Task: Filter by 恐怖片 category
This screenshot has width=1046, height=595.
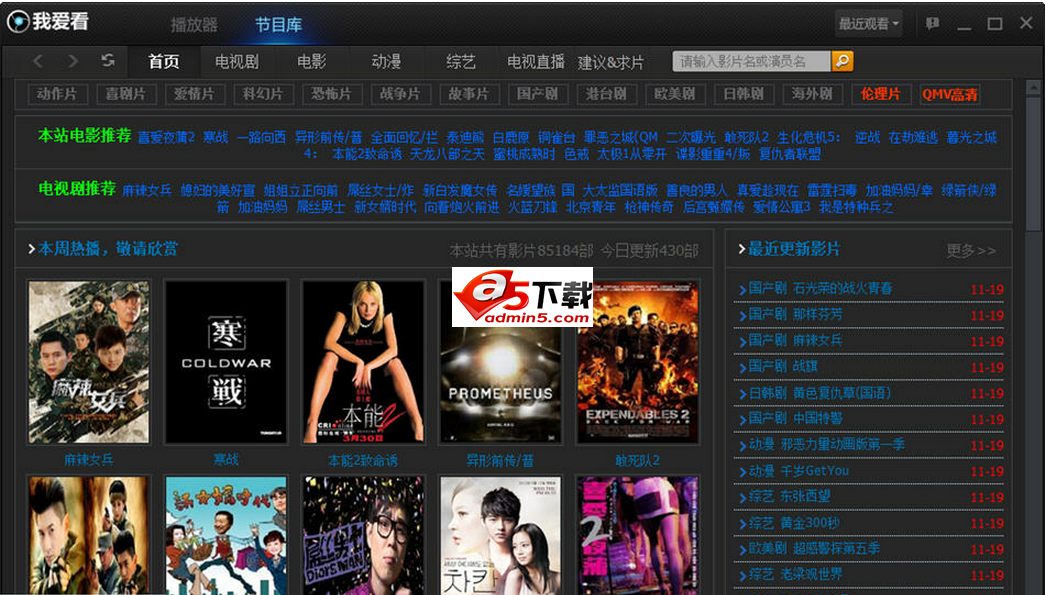Action: coord(331,94)
